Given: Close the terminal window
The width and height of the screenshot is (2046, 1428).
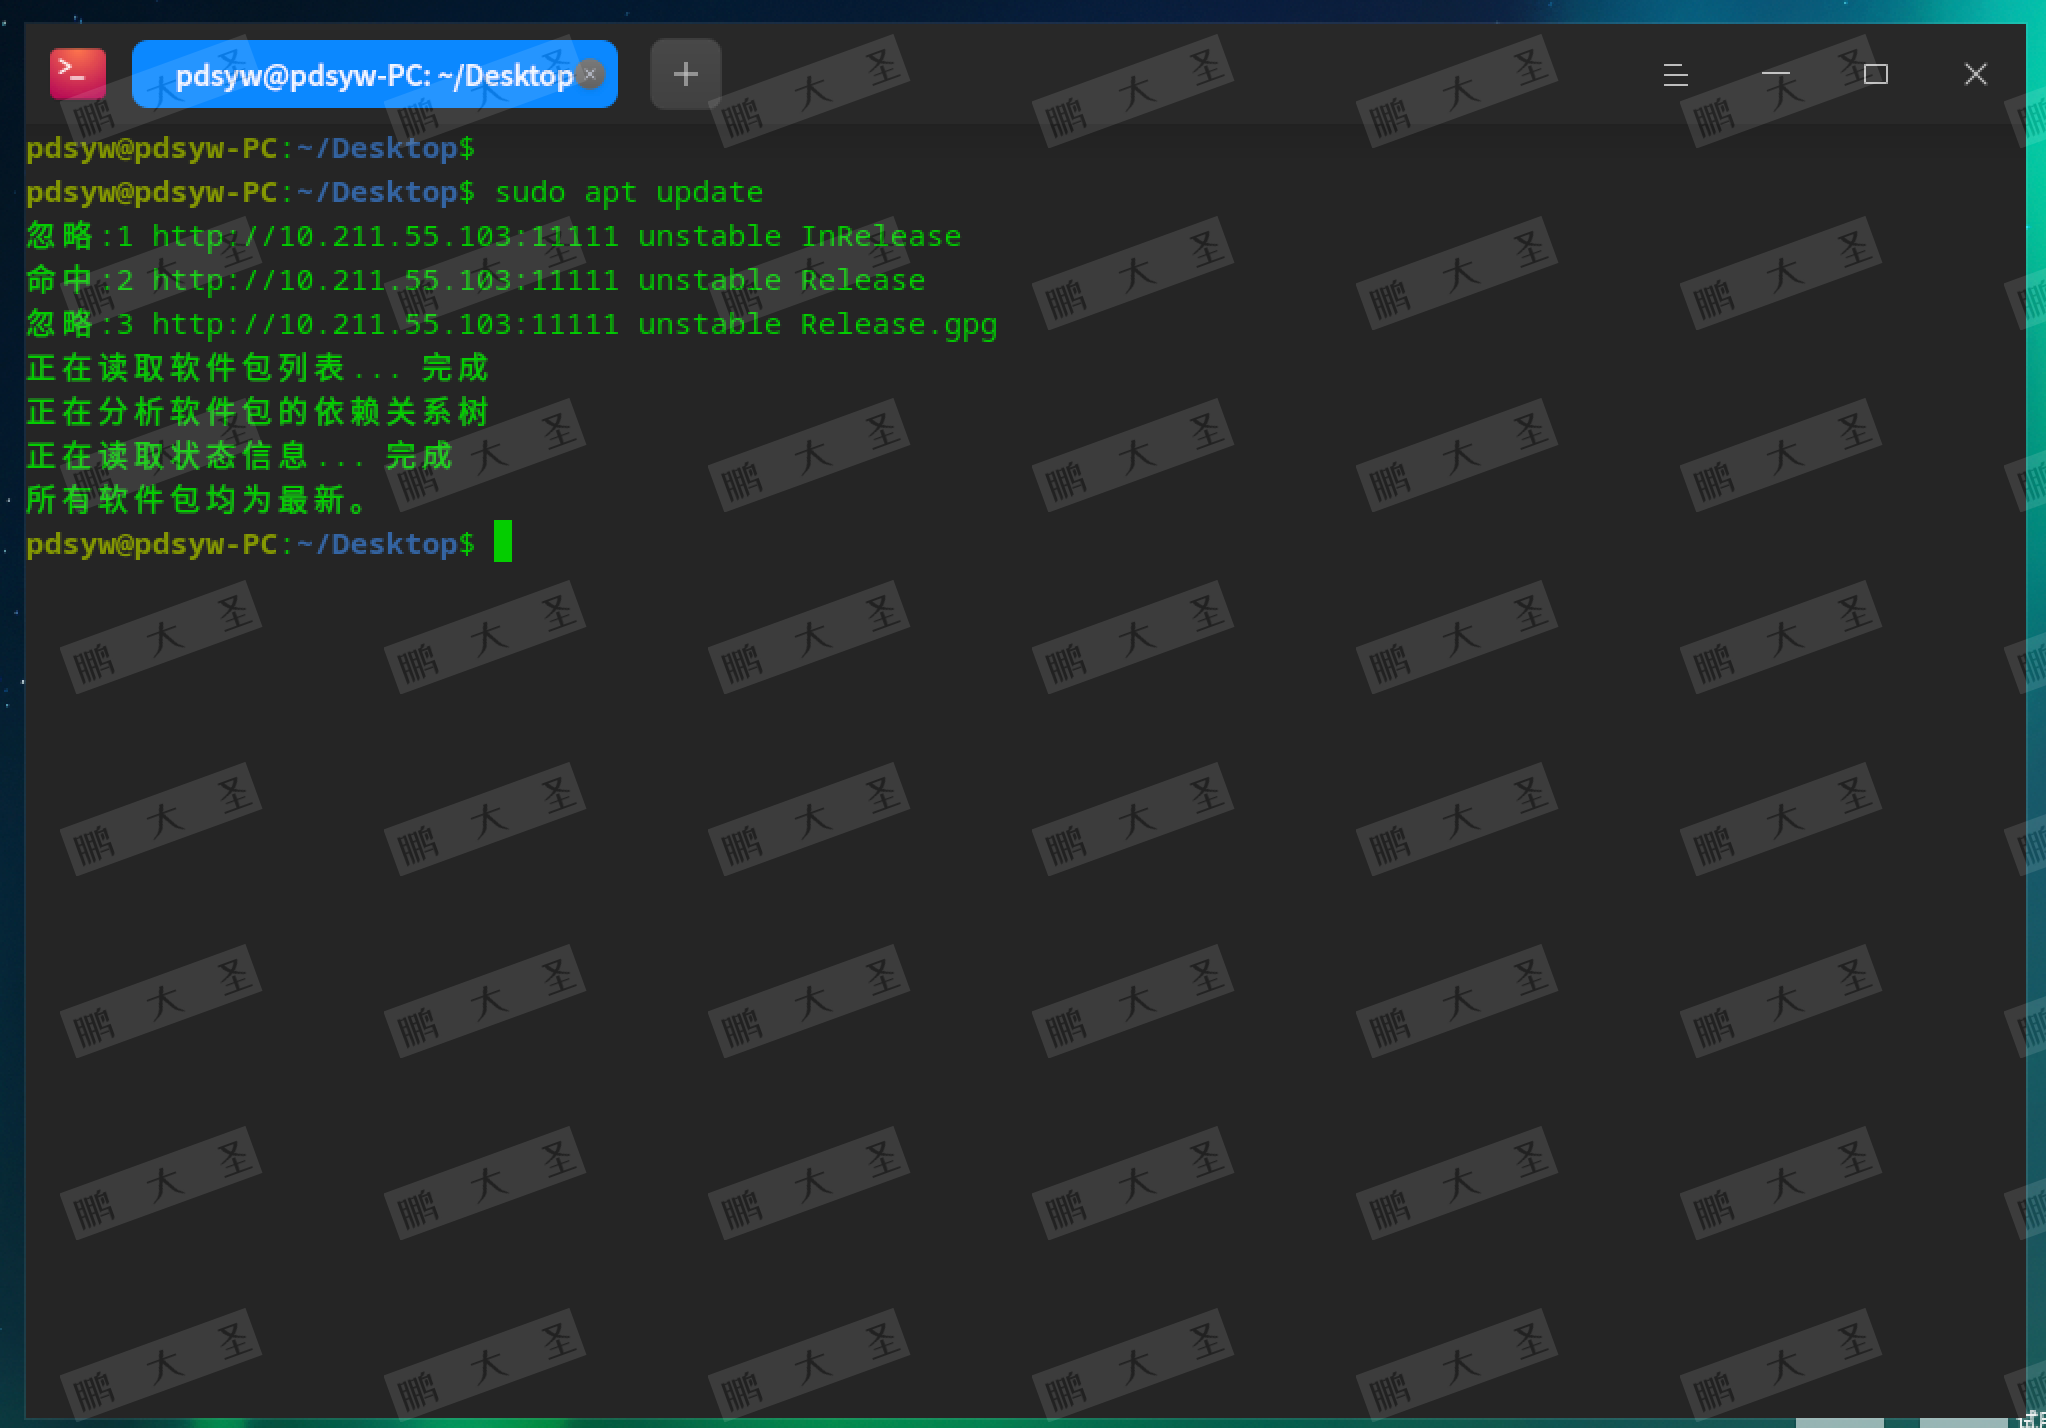Looking at the screenshot, I should [1975, 74].
